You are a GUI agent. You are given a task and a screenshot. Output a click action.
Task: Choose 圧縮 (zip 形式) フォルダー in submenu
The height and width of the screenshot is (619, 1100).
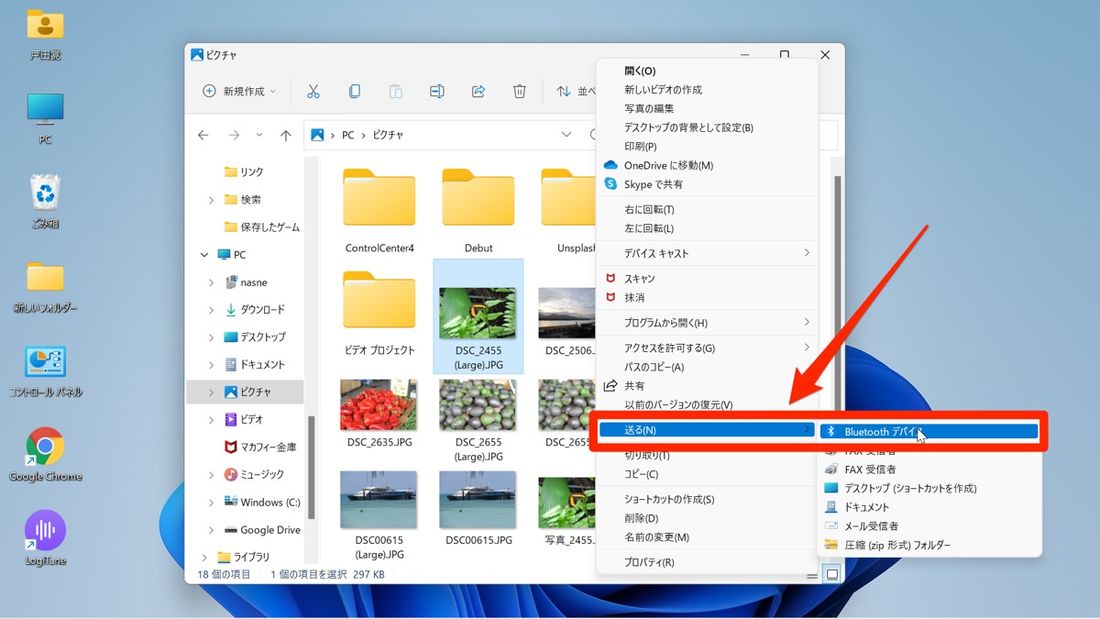click(929, 545)
